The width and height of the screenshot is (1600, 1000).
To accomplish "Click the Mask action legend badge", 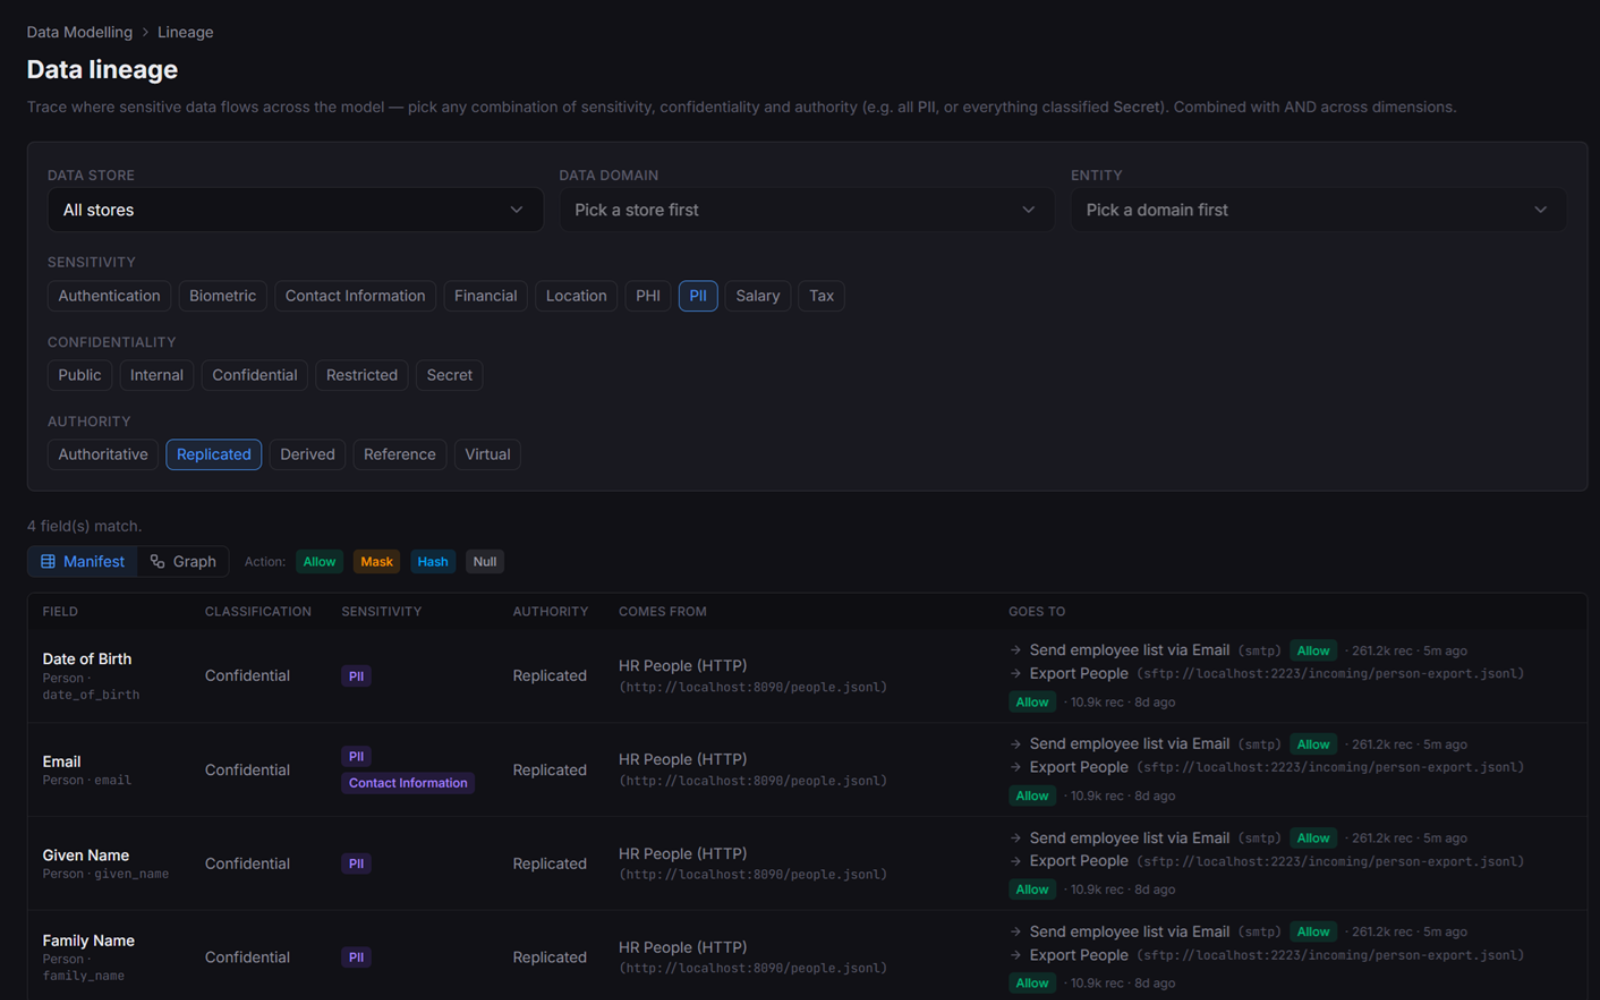I will coord(377,562).
